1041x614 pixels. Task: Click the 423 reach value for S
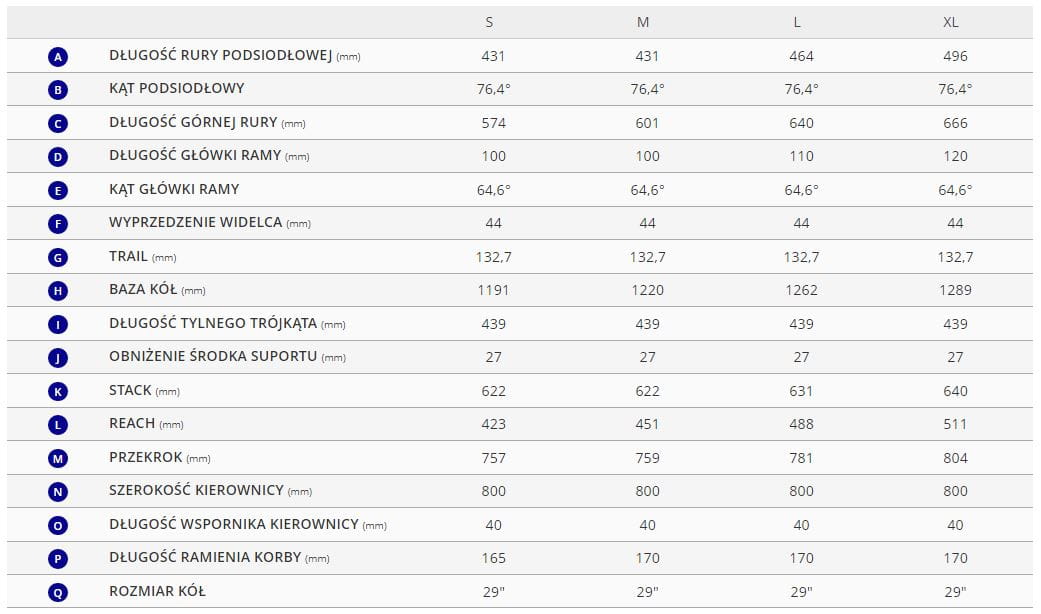point(493,424)
